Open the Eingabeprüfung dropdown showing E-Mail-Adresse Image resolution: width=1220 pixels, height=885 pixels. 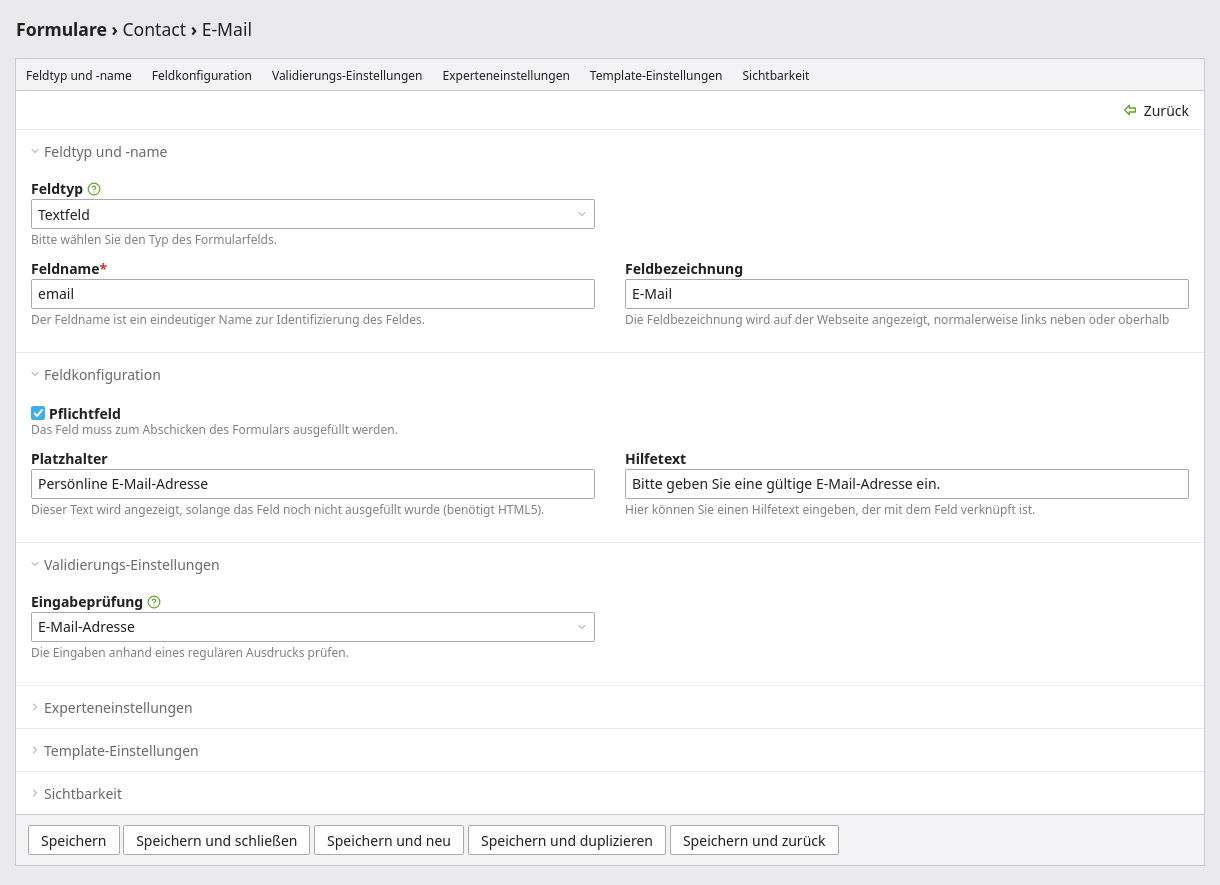click(x=313, y=627)
